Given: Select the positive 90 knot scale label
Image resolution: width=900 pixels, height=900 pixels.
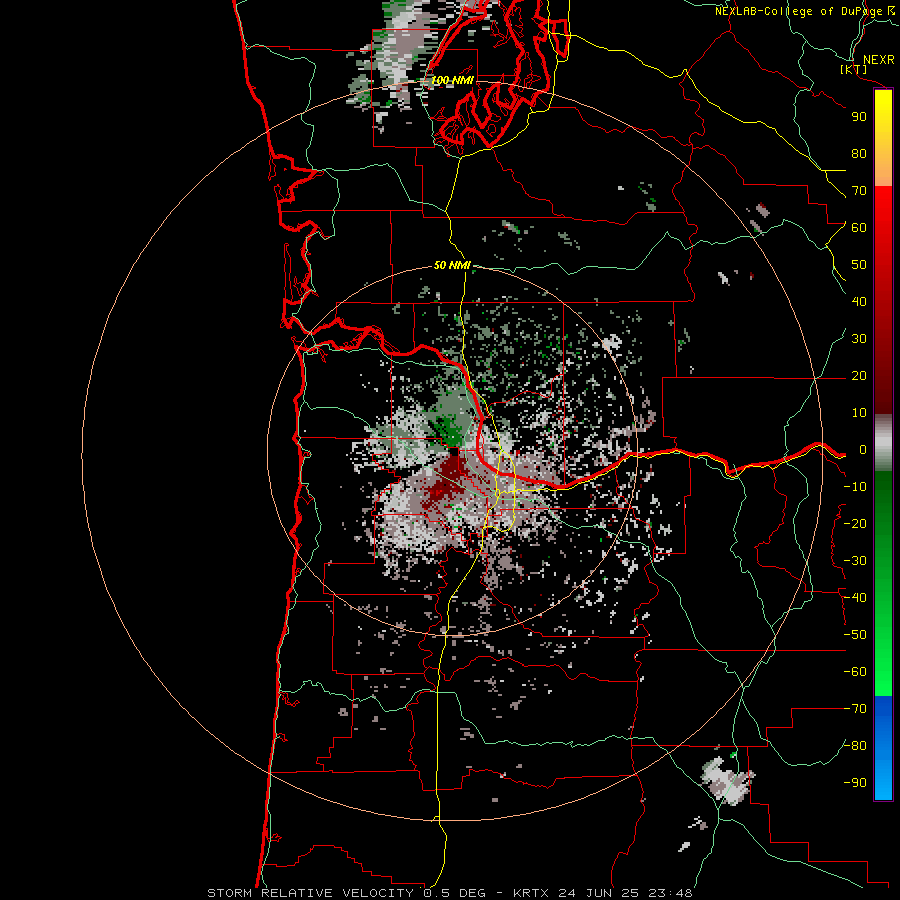Looking at the screenshot, I should [x=859, y=117].
